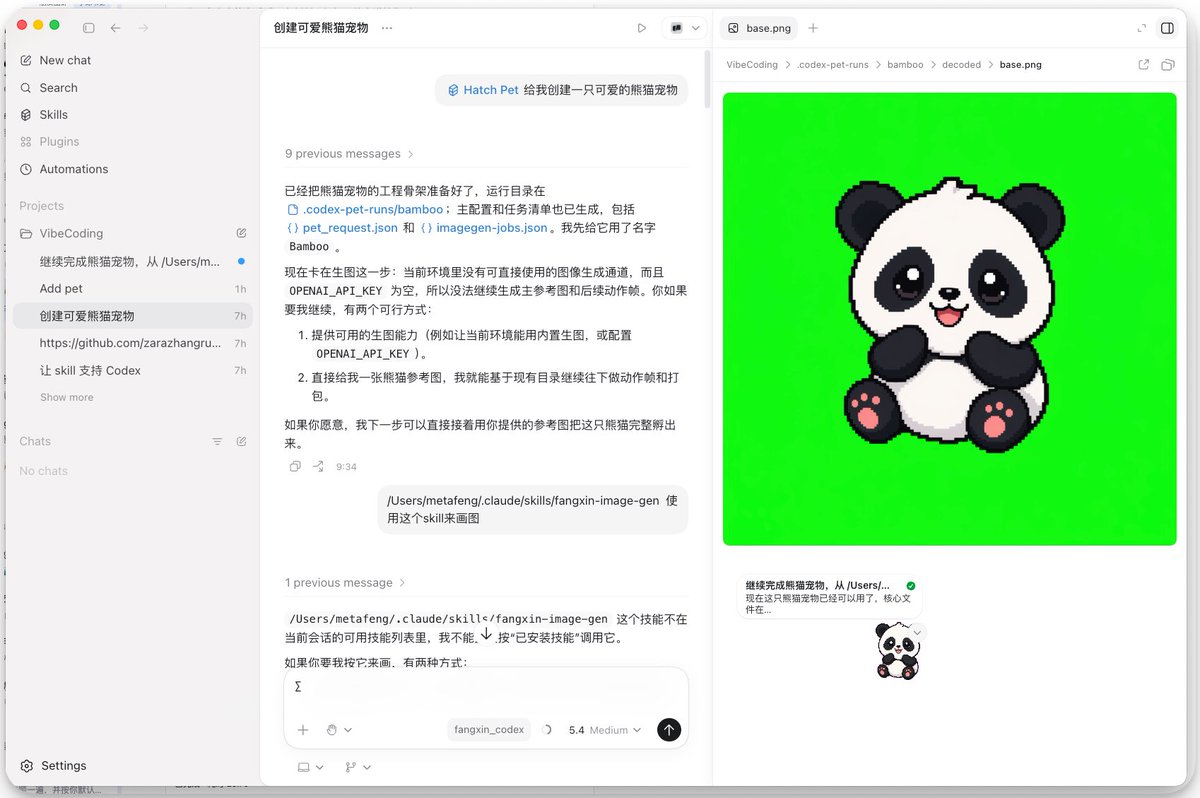Open the 'Add pet' chat
The image size is (1200, 798).
pyautogui.click(x=132, y=288)
